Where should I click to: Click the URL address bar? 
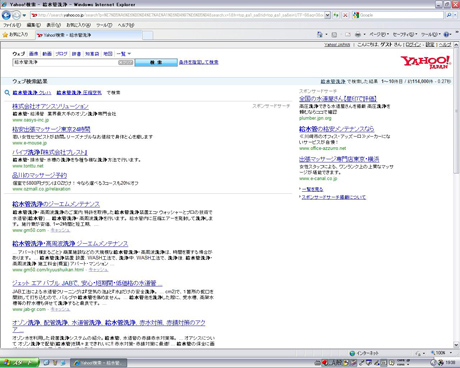177,15
